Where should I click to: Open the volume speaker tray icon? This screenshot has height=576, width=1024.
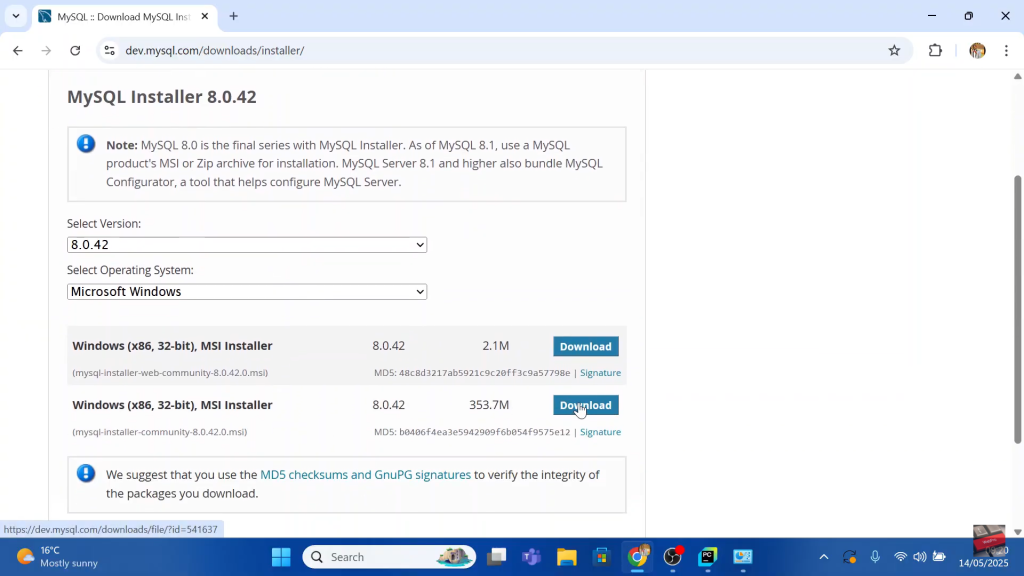(x=920, y=557)
